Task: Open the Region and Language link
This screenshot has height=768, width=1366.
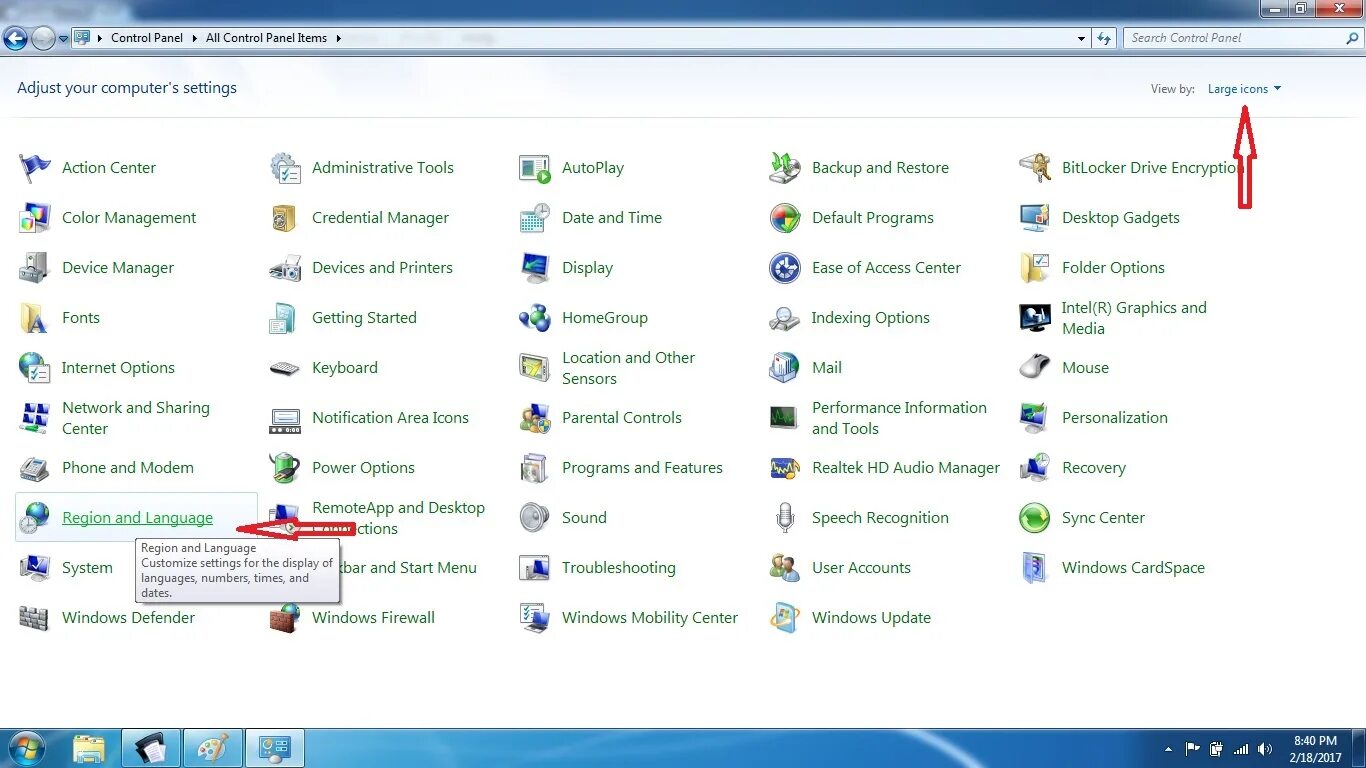Action: coord(137,518)
